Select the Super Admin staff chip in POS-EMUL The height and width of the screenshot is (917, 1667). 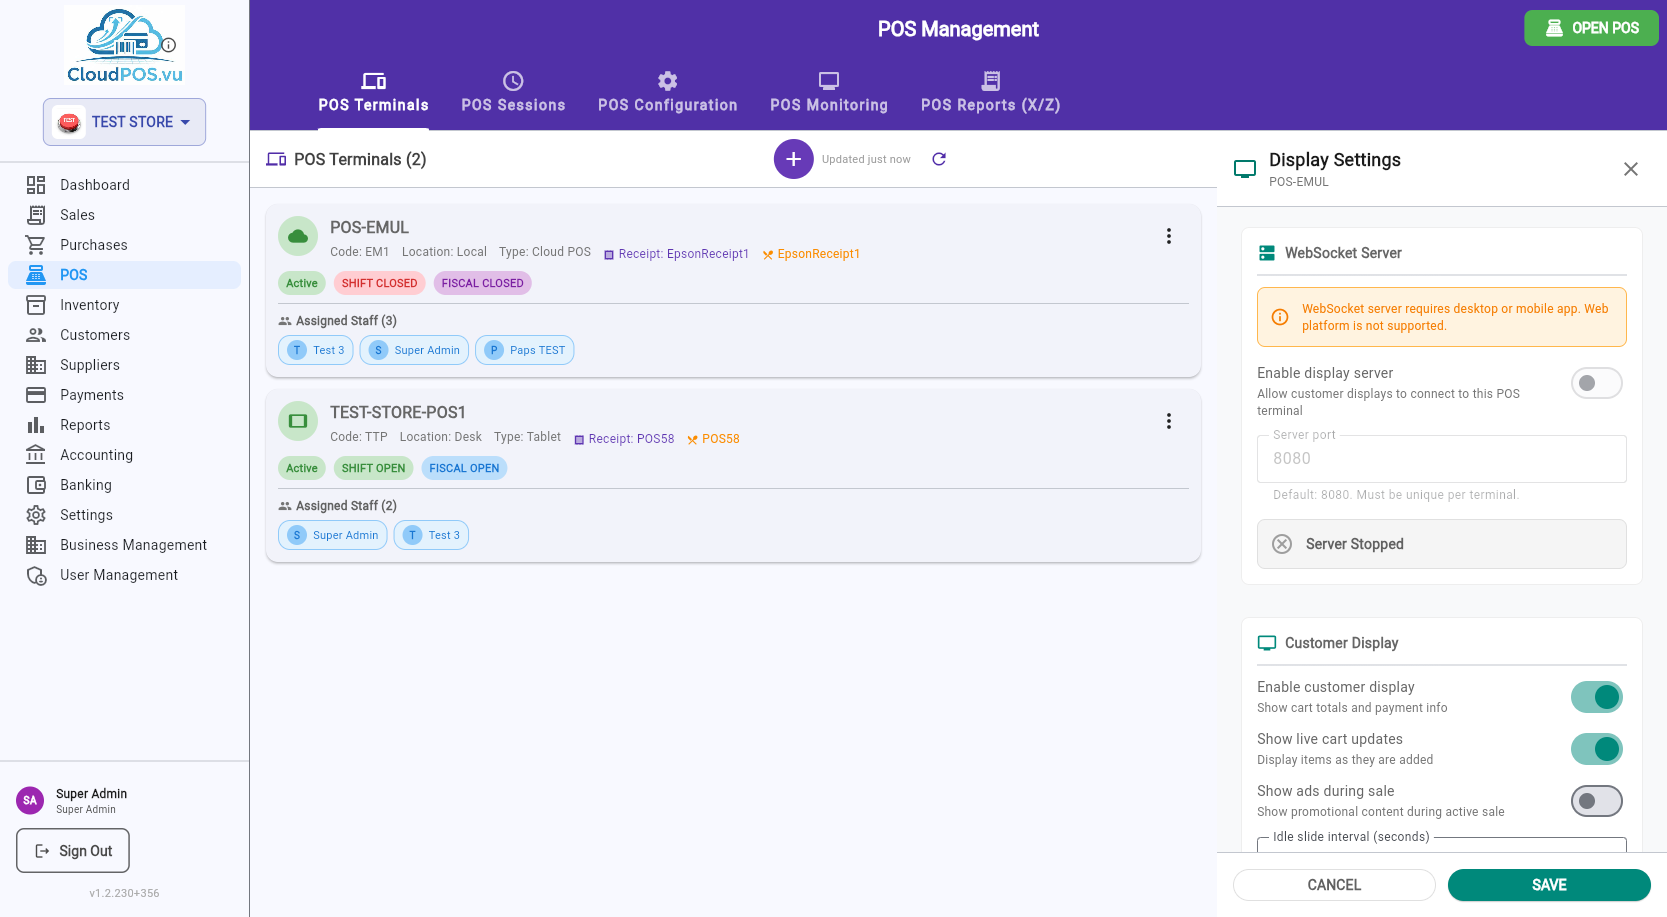tap(414, 350)
